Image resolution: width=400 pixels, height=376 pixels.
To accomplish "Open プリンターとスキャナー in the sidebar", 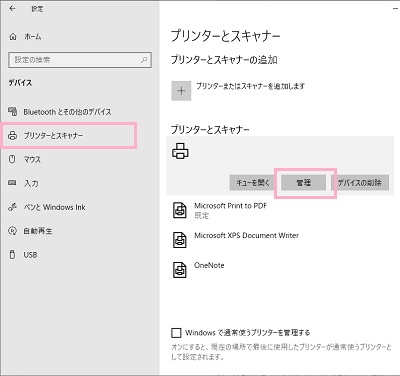I will (x=53, y=135).
